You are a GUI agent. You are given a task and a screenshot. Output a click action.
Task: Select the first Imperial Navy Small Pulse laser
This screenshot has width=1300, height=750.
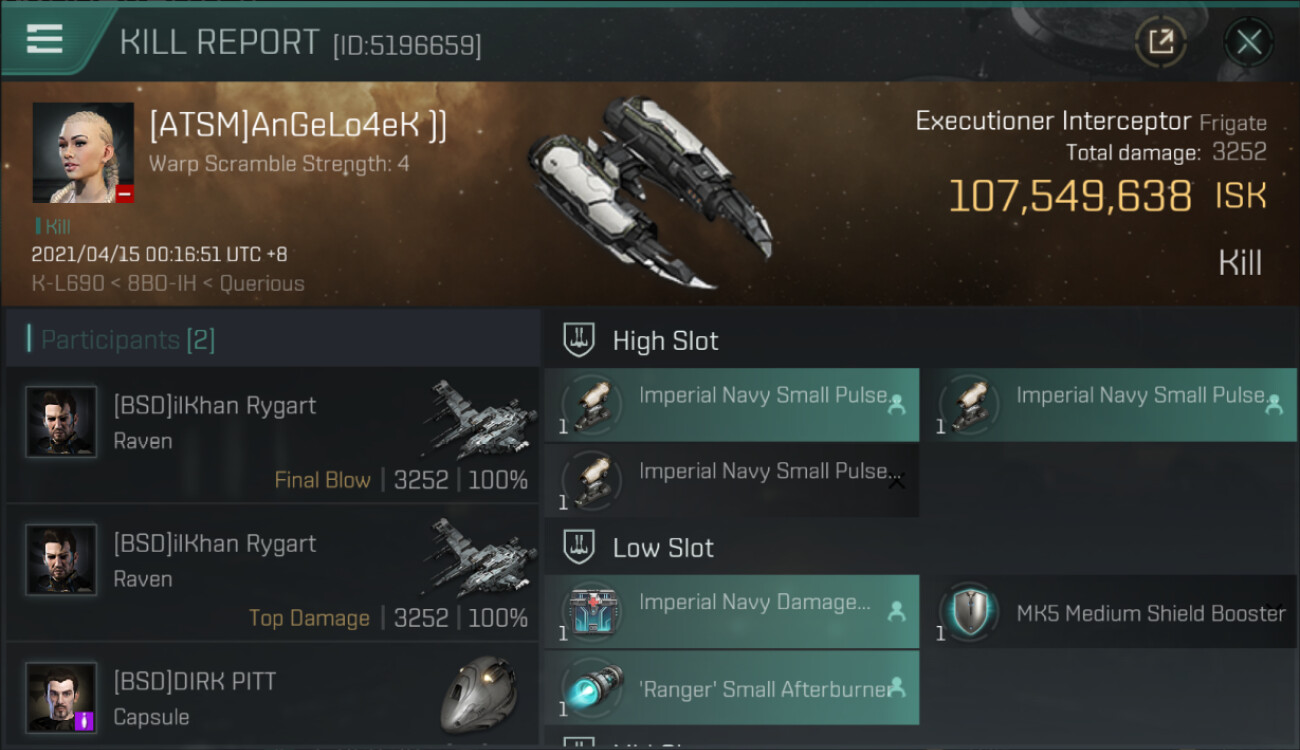(731, 404)
